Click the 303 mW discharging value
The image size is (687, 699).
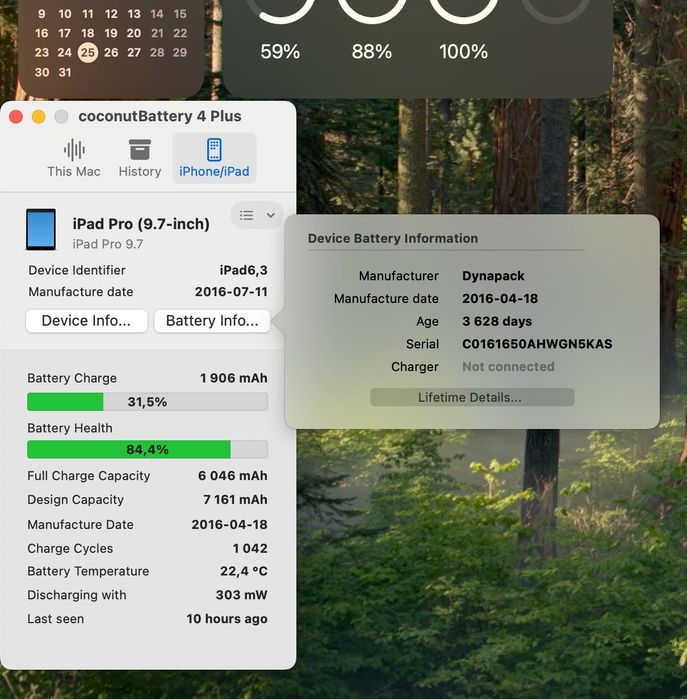(x=242, y=595)
